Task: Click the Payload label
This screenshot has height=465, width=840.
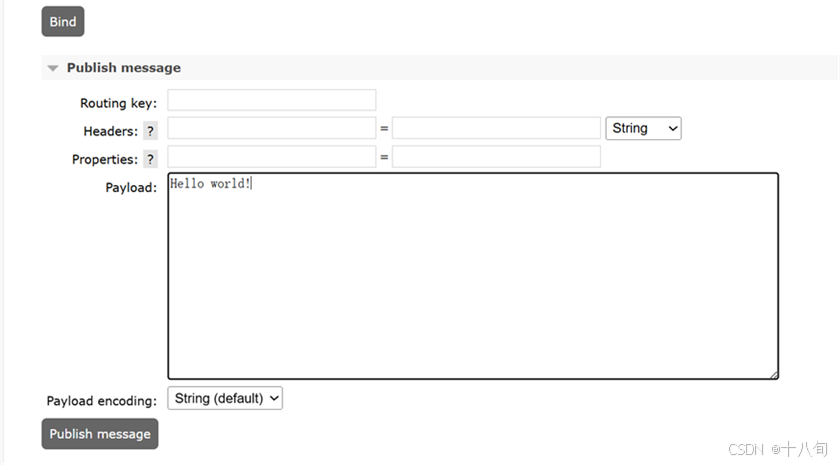Action: tap(131, 188)
